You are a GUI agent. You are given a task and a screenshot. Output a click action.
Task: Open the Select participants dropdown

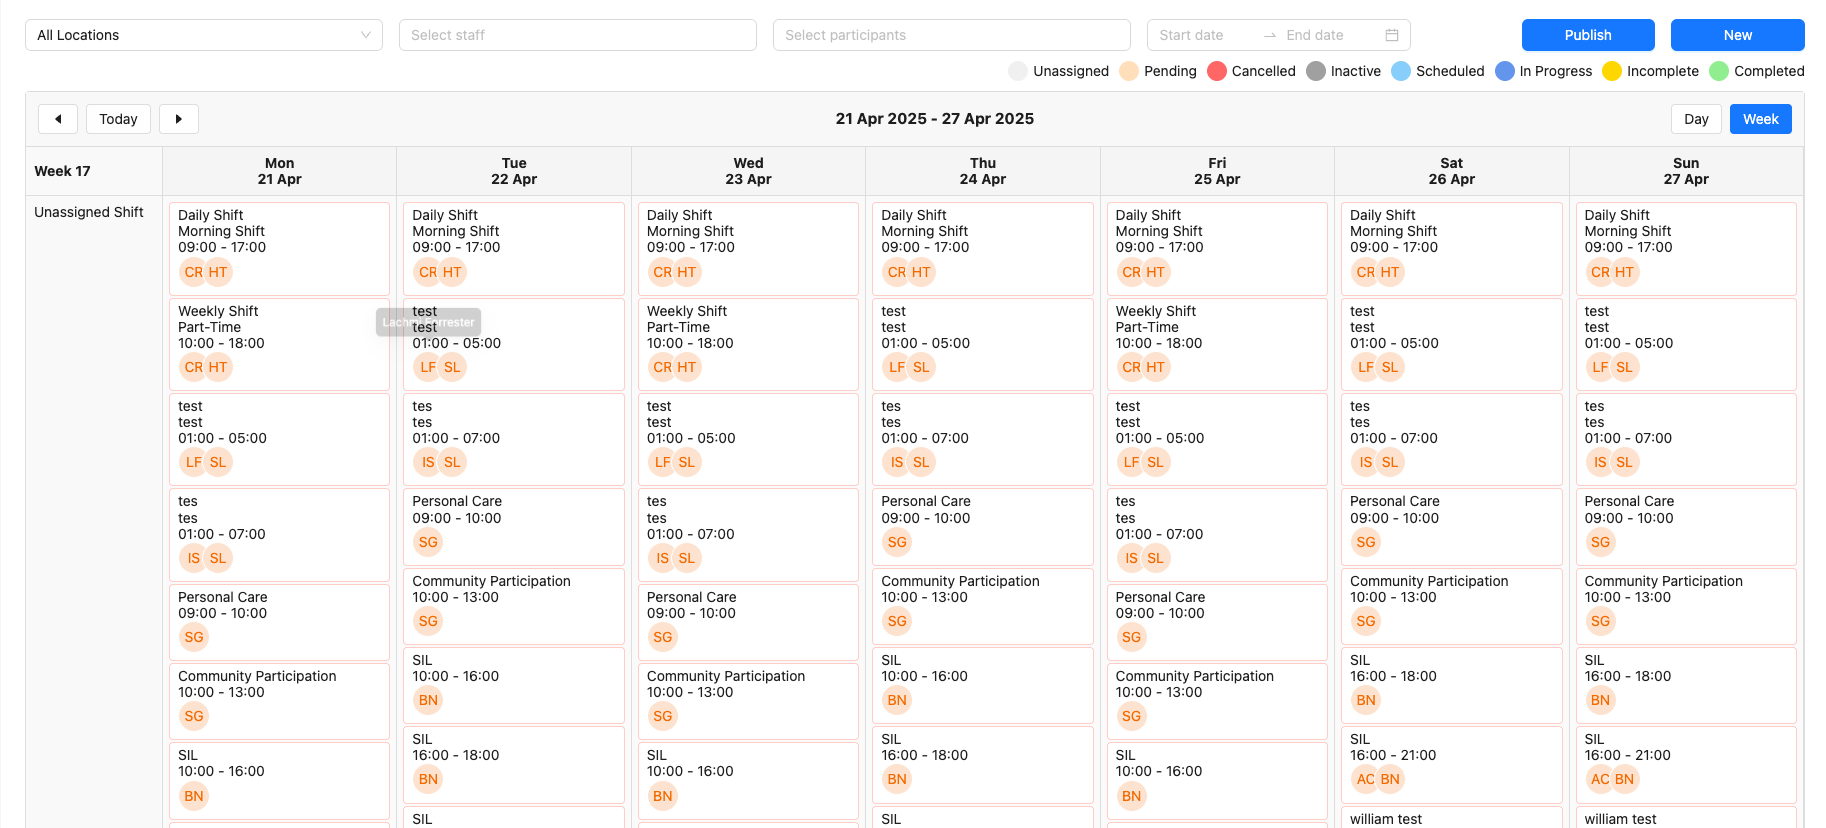(951, 35)
